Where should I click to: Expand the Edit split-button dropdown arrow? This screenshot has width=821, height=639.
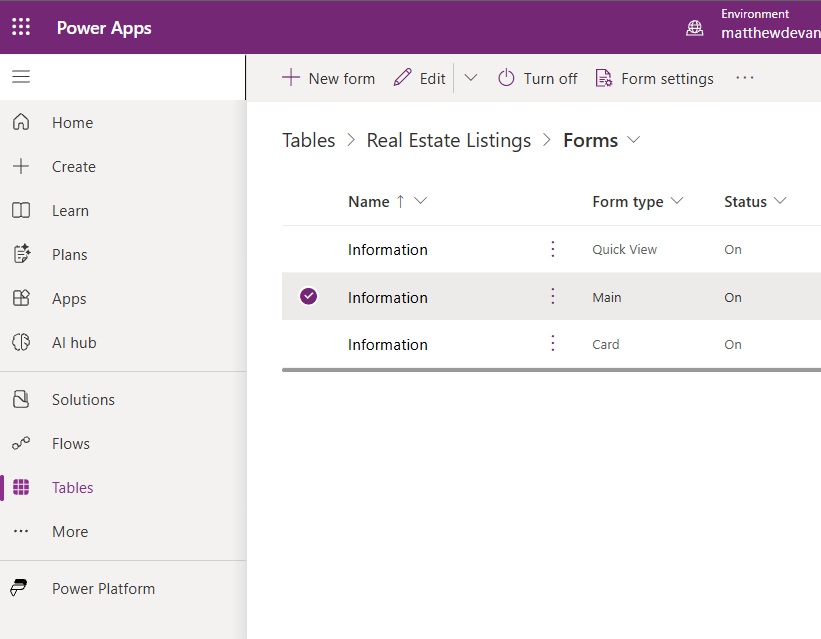click(471, 78)
